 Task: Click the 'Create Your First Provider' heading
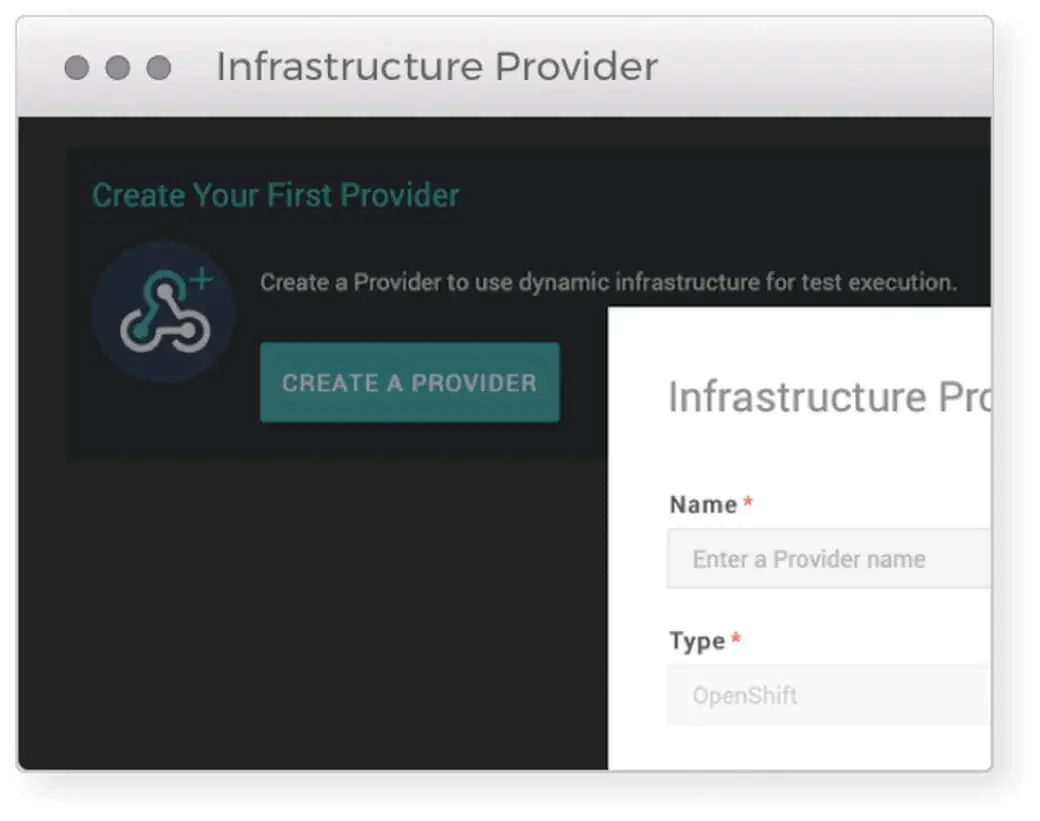pos(275,195)
